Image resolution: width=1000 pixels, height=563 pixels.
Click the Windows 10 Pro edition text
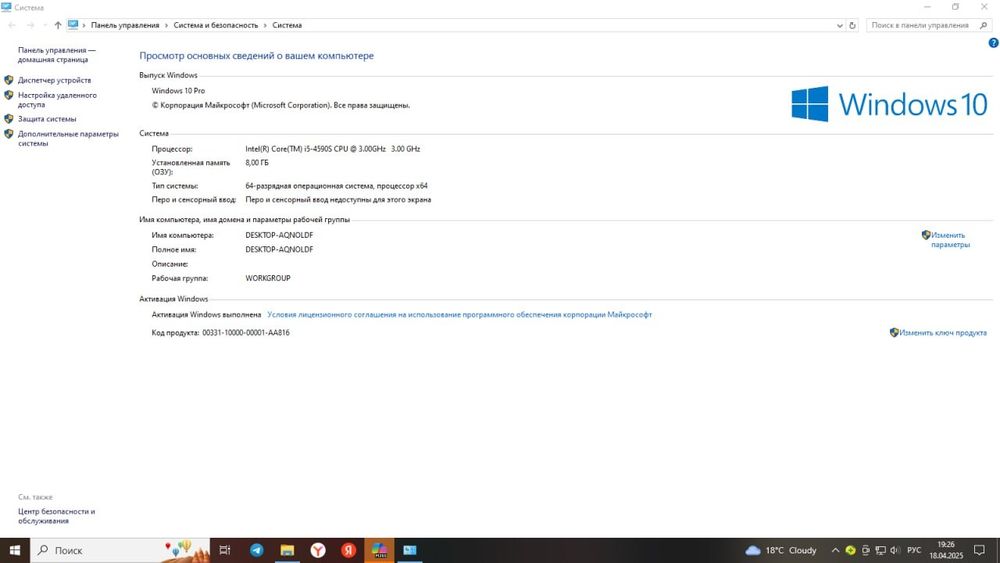point(179,91)
